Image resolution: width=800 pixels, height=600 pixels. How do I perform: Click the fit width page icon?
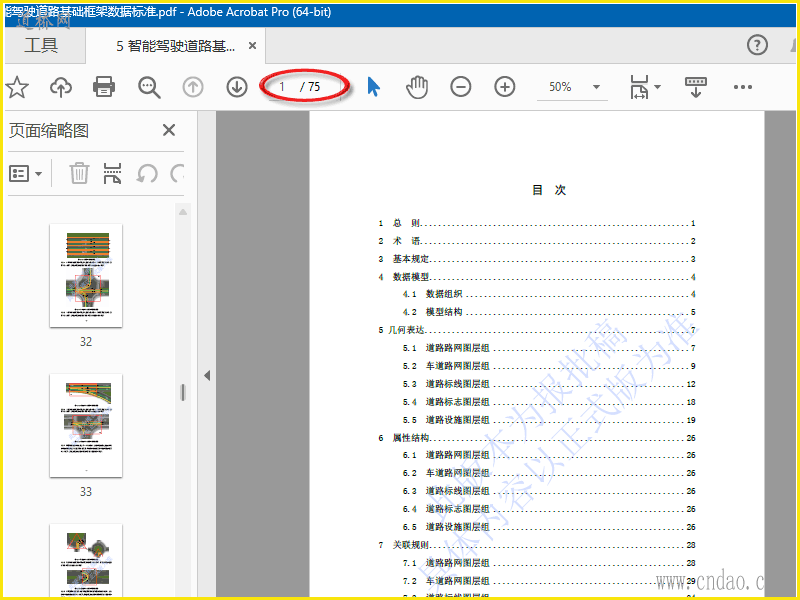639,87
